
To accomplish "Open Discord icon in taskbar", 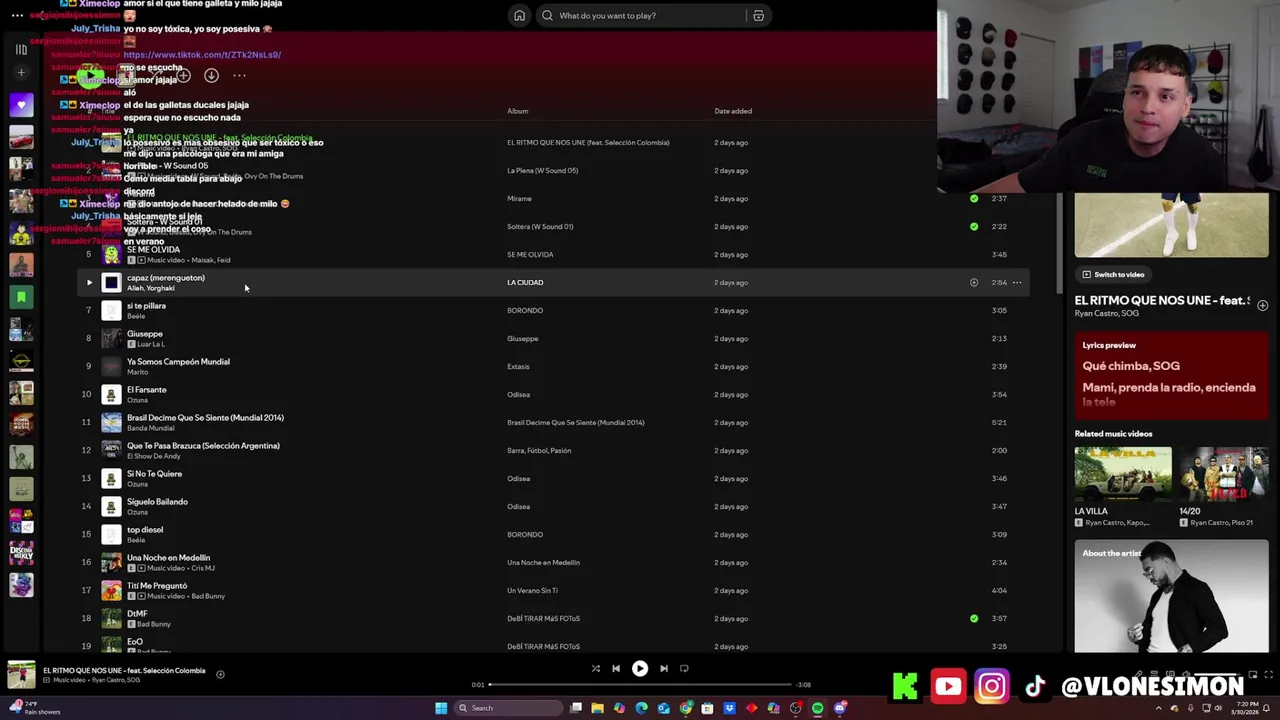I will (x=840, y=708).
